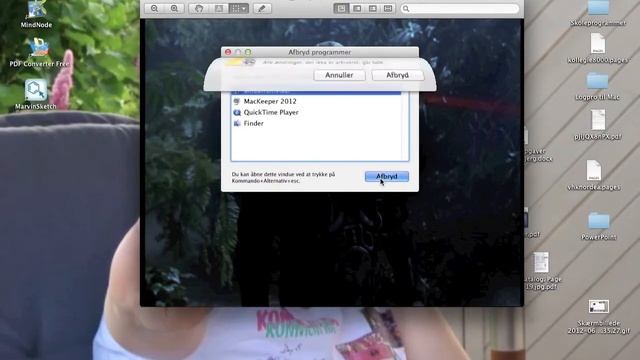This screenshot has height=360, width=640.
Task: Click the QuickTime Player app icon in list
Action: coord(237,112)
